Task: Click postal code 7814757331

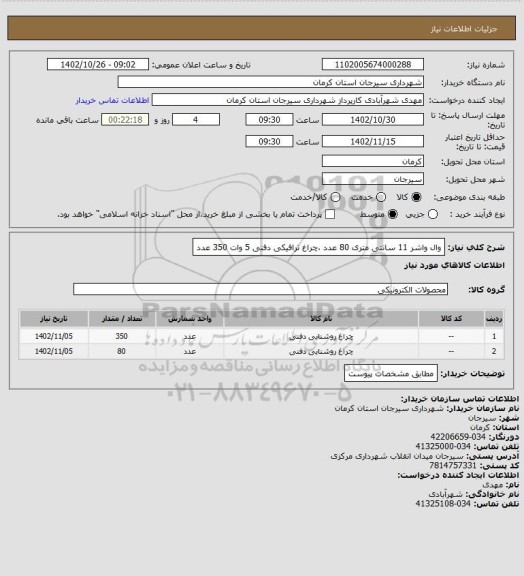Action: [x=453, y=465]
